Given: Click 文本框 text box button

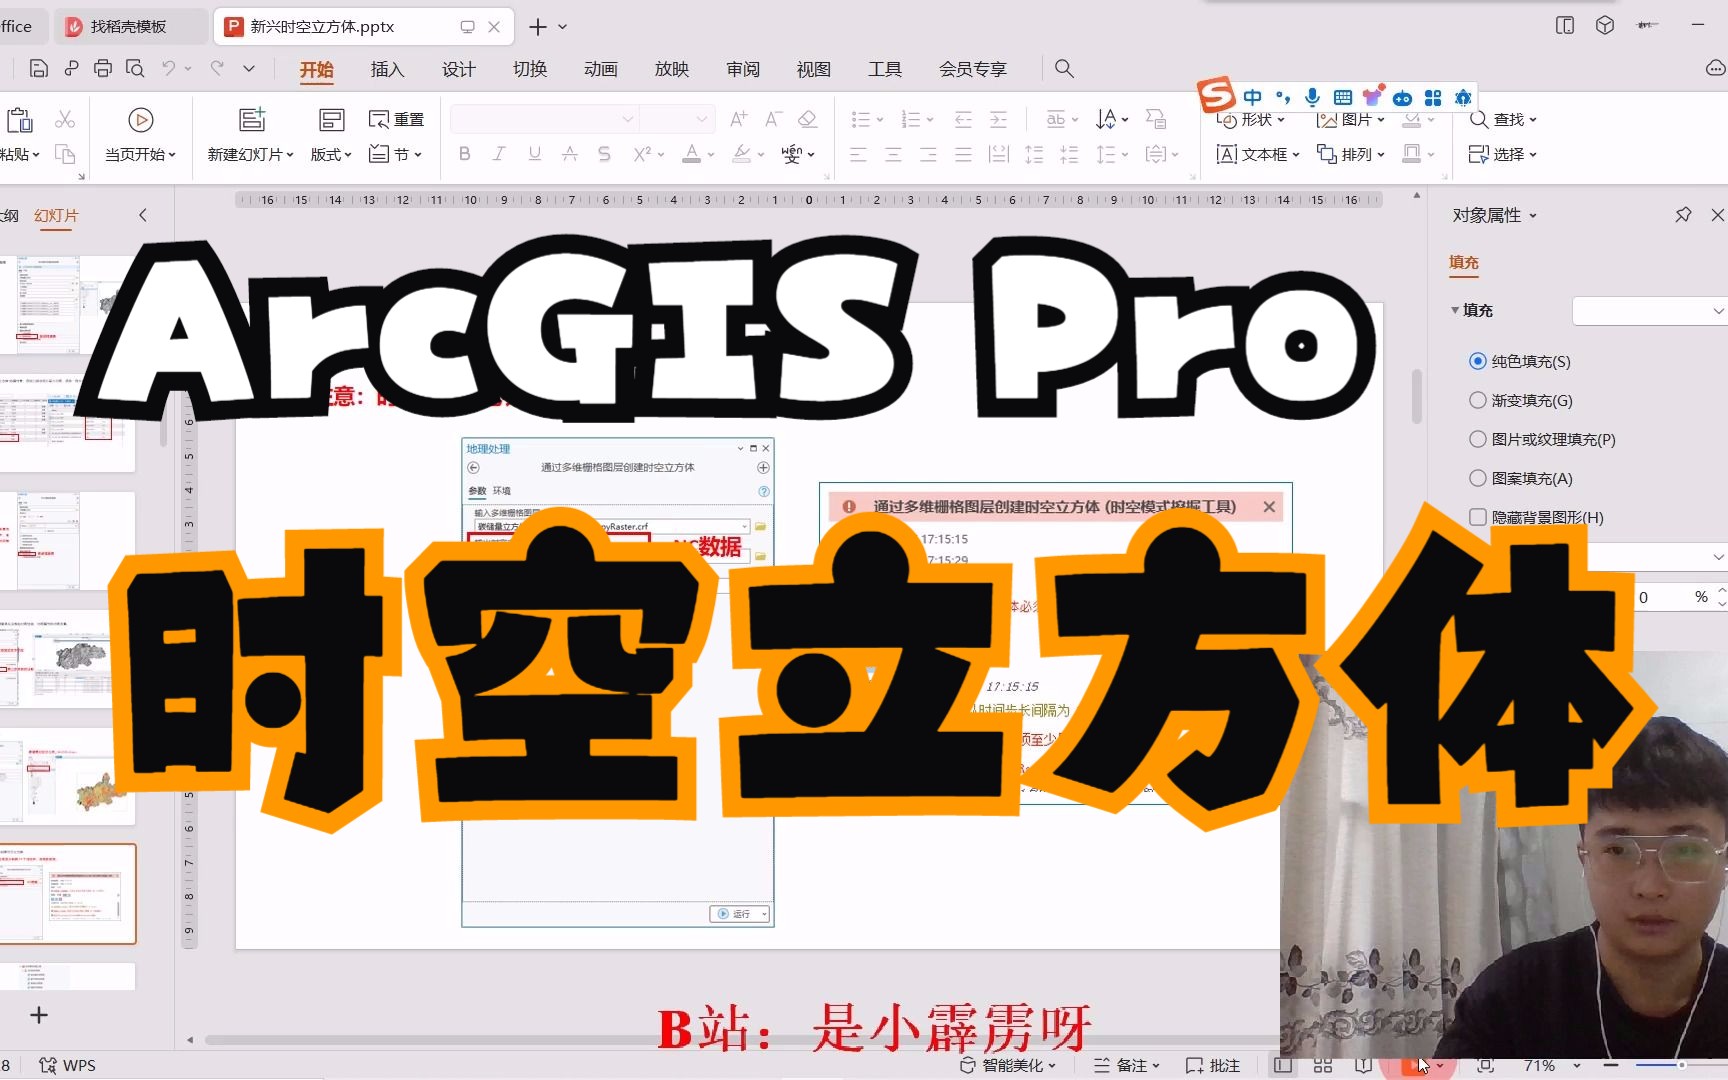Looking at the screenshot, I should point(1257,154).
